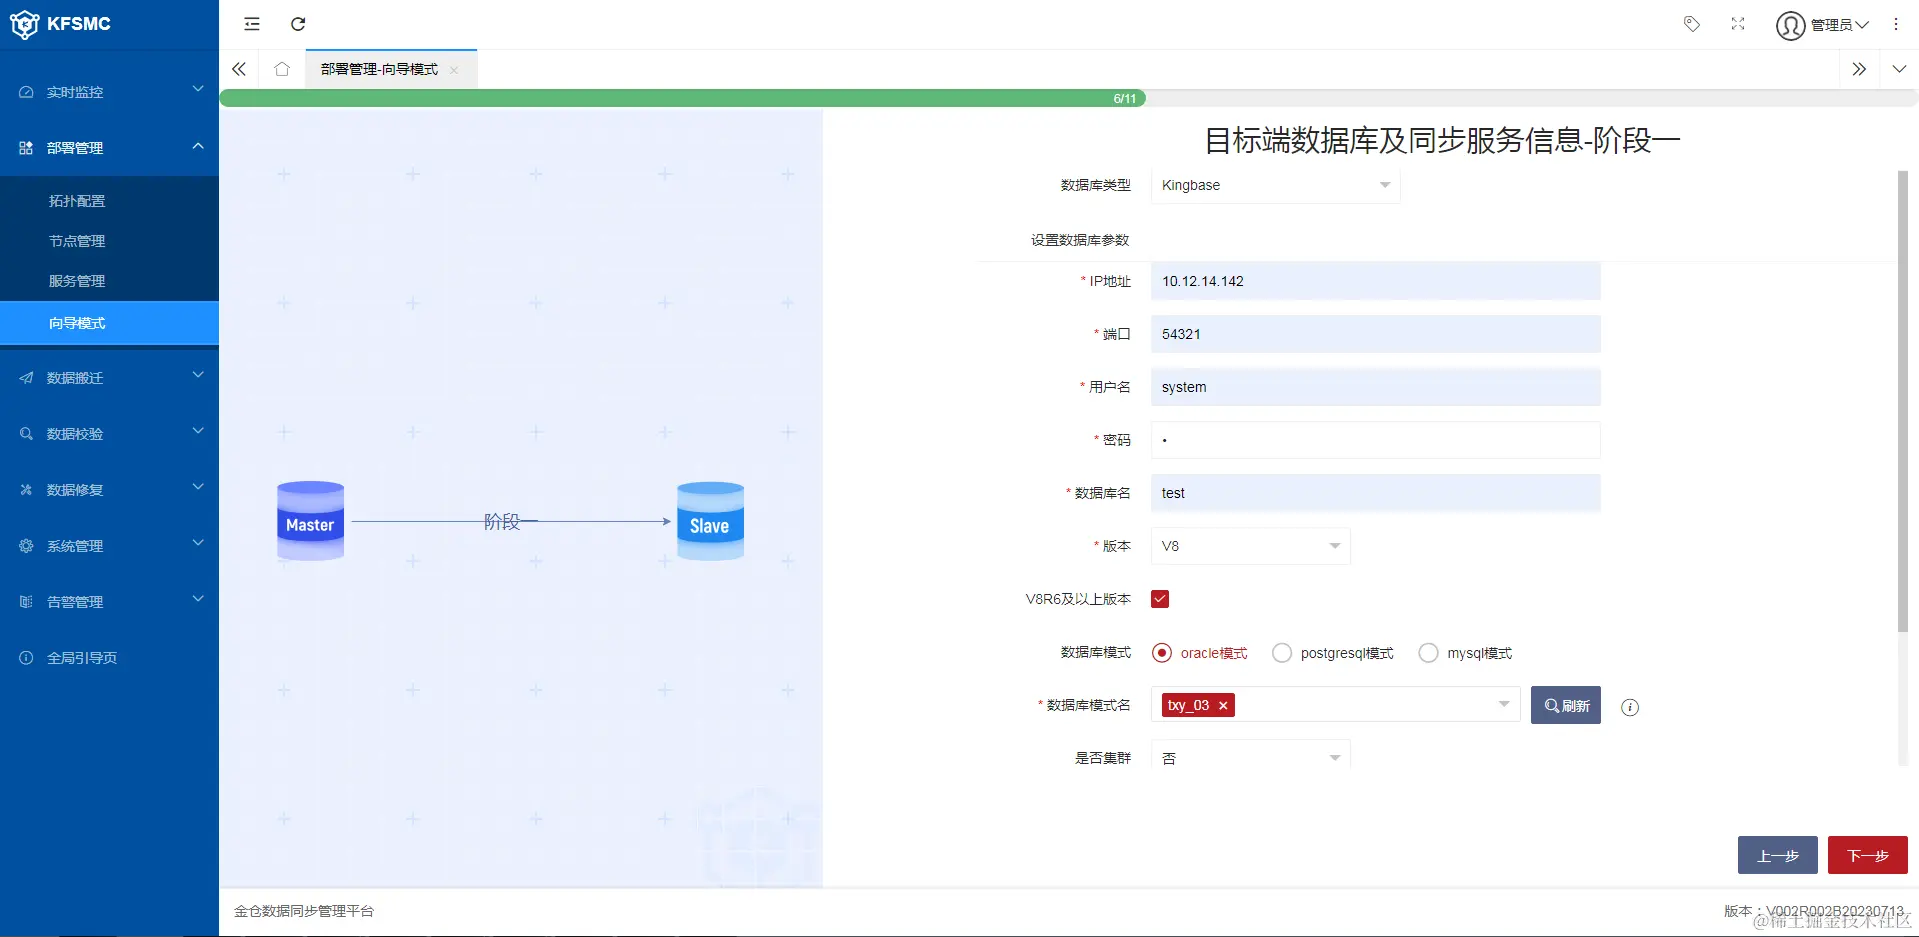Open the 是否集群 dropdown
1919x937 pixels.
1250,757
